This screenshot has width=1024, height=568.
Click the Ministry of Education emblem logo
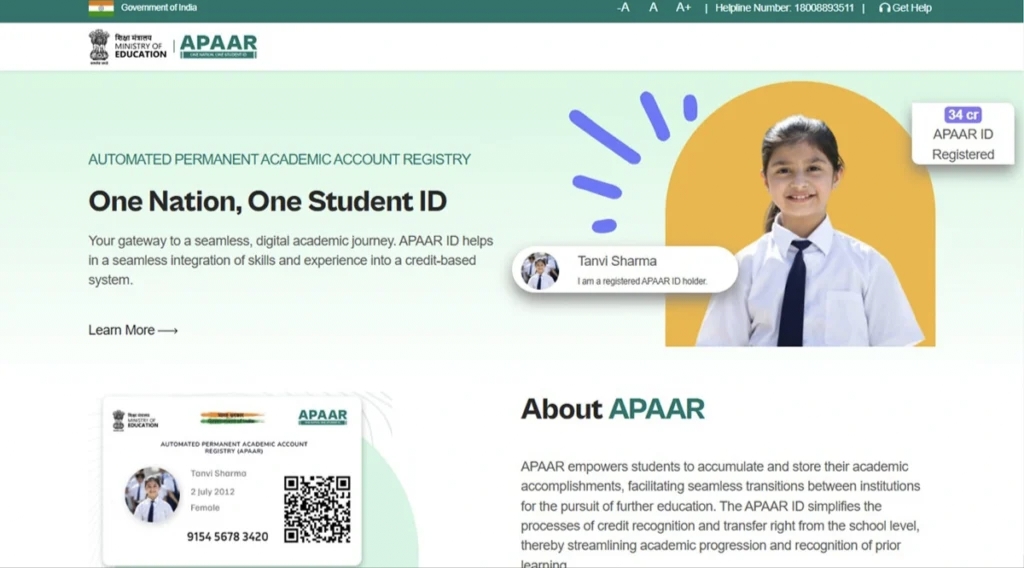[x=99, y=46]
